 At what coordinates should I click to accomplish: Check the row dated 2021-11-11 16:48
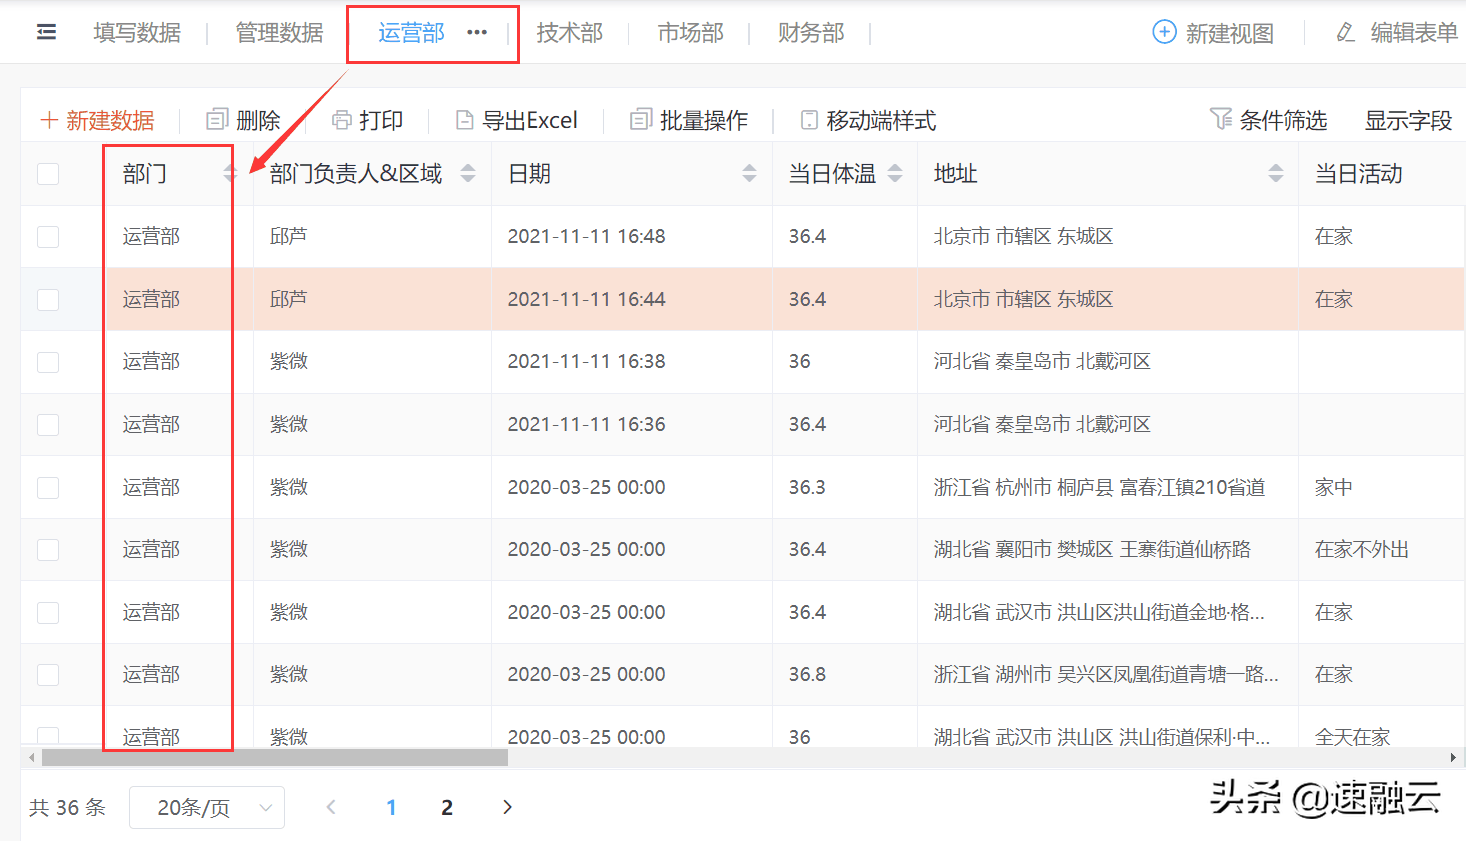(x=48, y=237)
